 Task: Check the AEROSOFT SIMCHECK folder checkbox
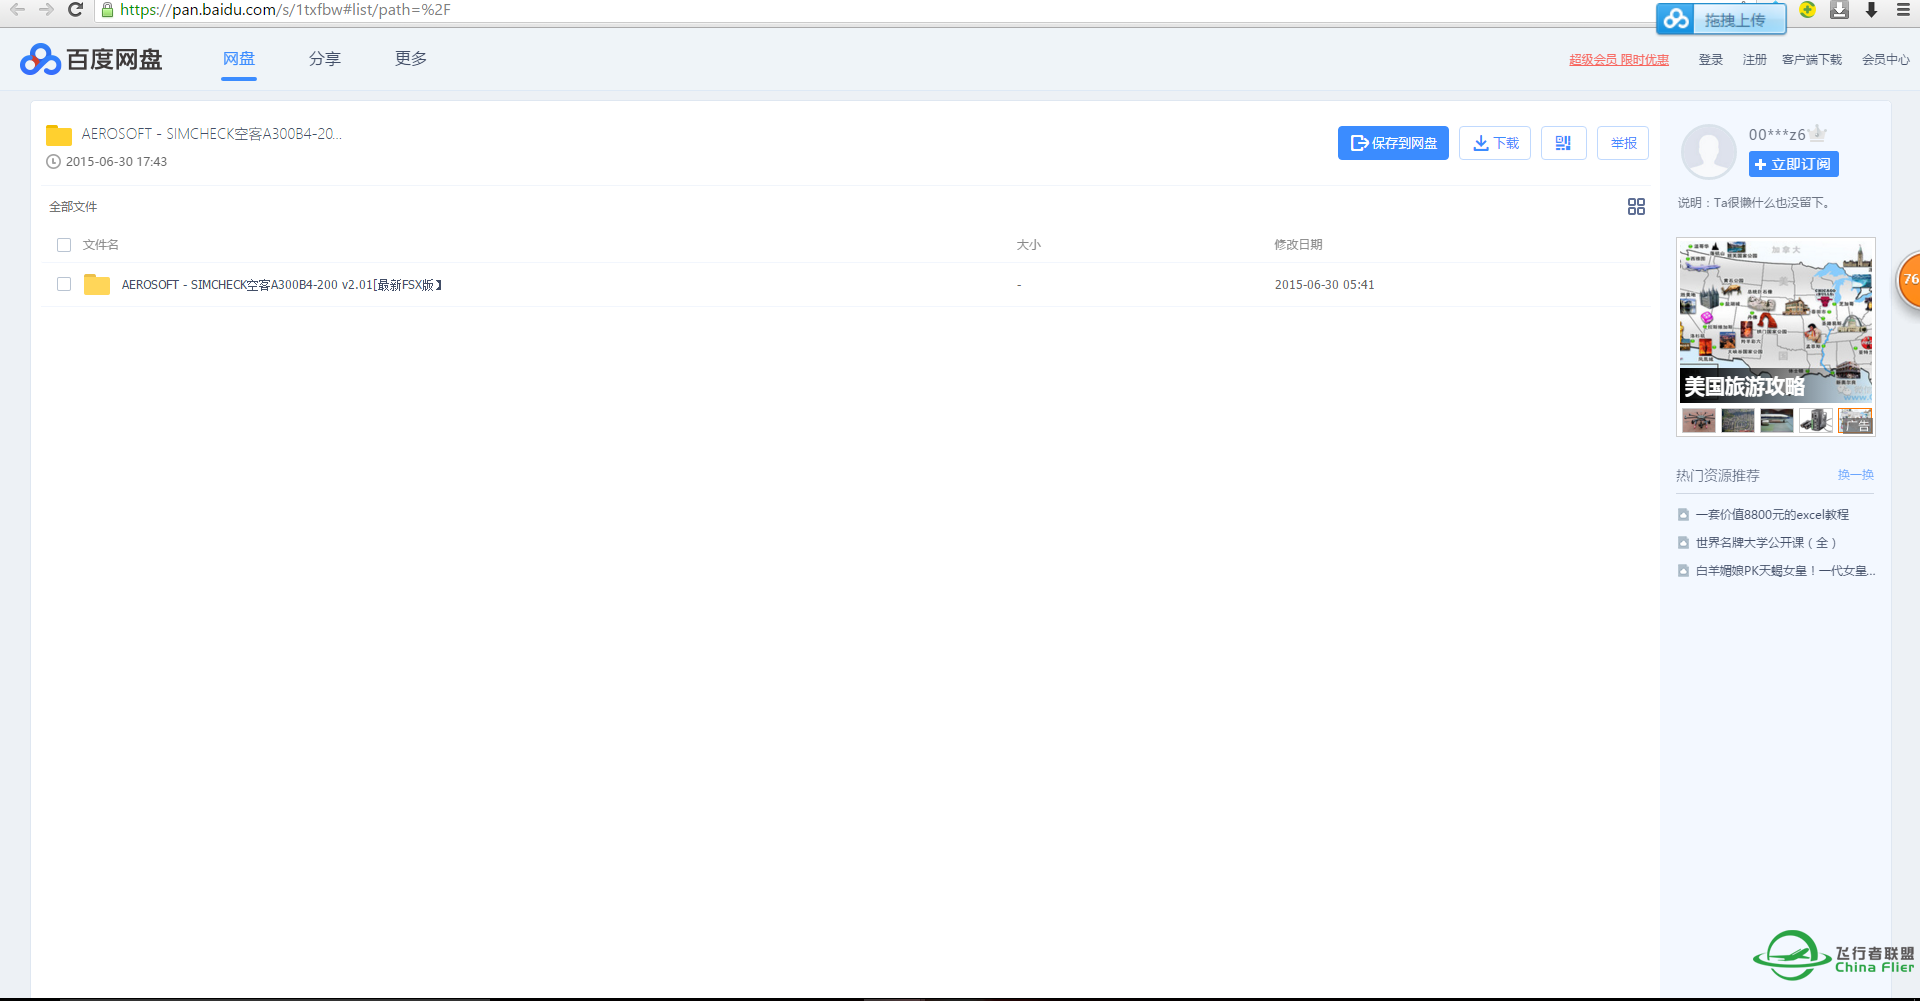click(64, 284)
